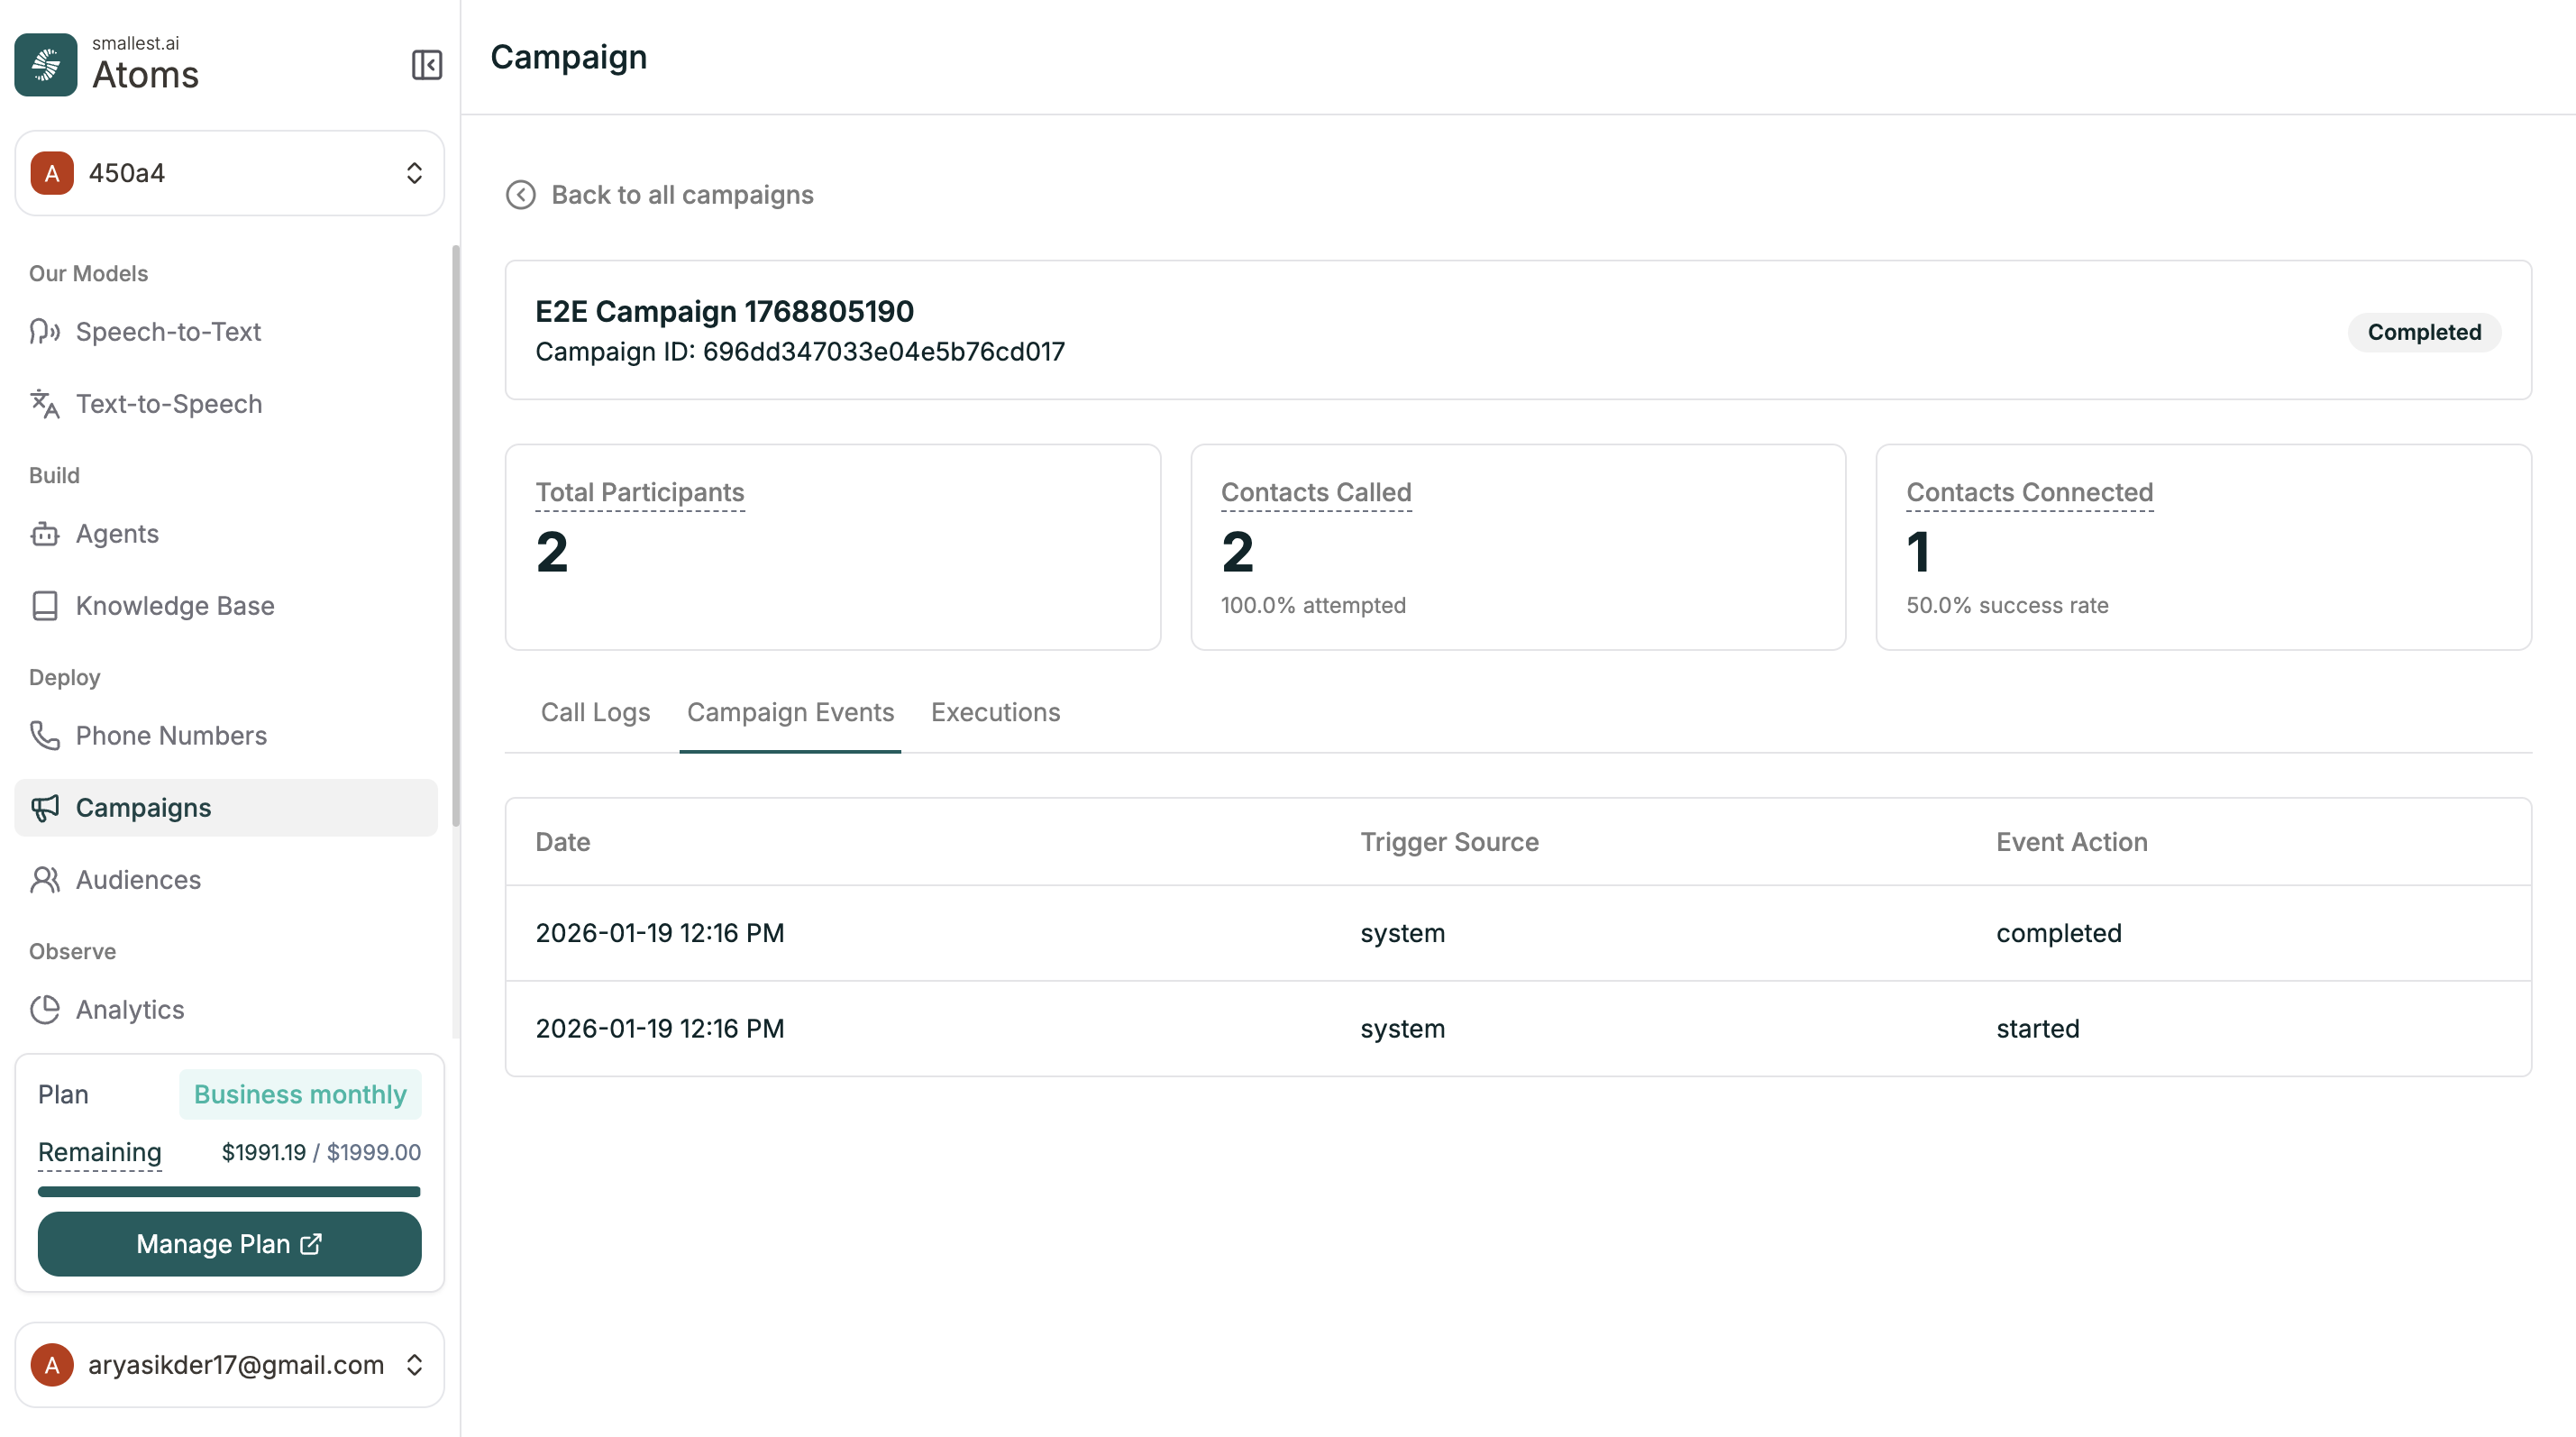The height and width of the screenshot is (1437, 2576).
Task: Collapse the sidebar panel icon
Action: 426,65
